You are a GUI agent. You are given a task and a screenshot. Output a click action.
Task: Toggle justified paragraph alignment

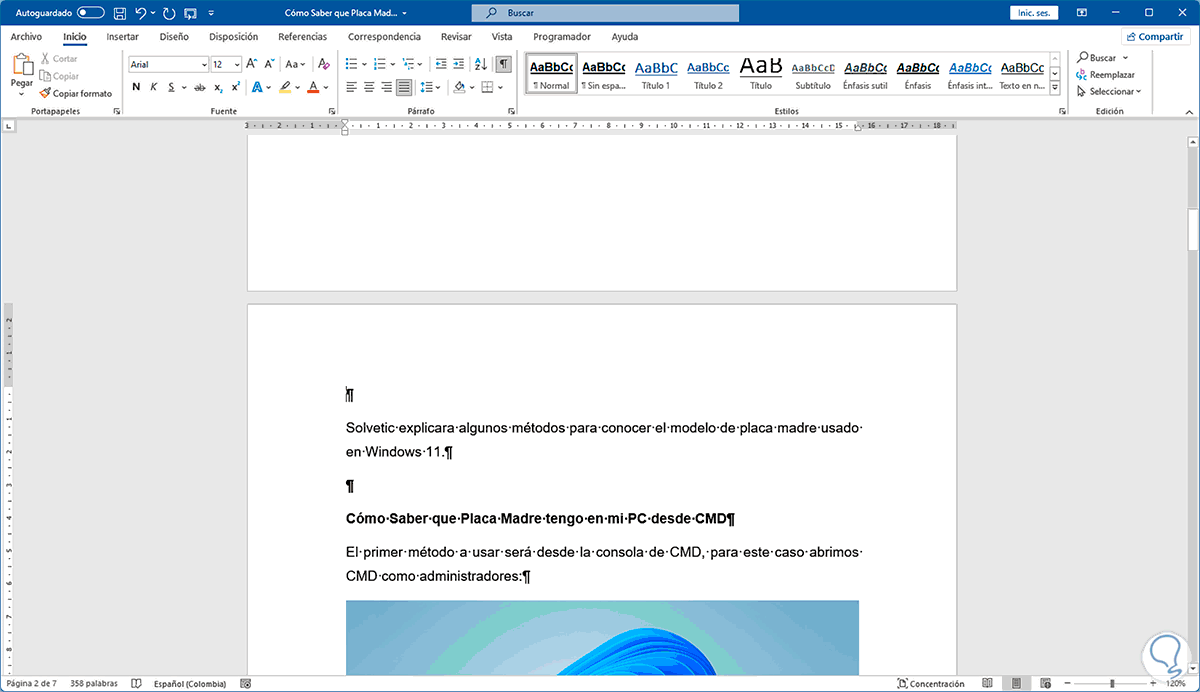click(x=403, y=87)
